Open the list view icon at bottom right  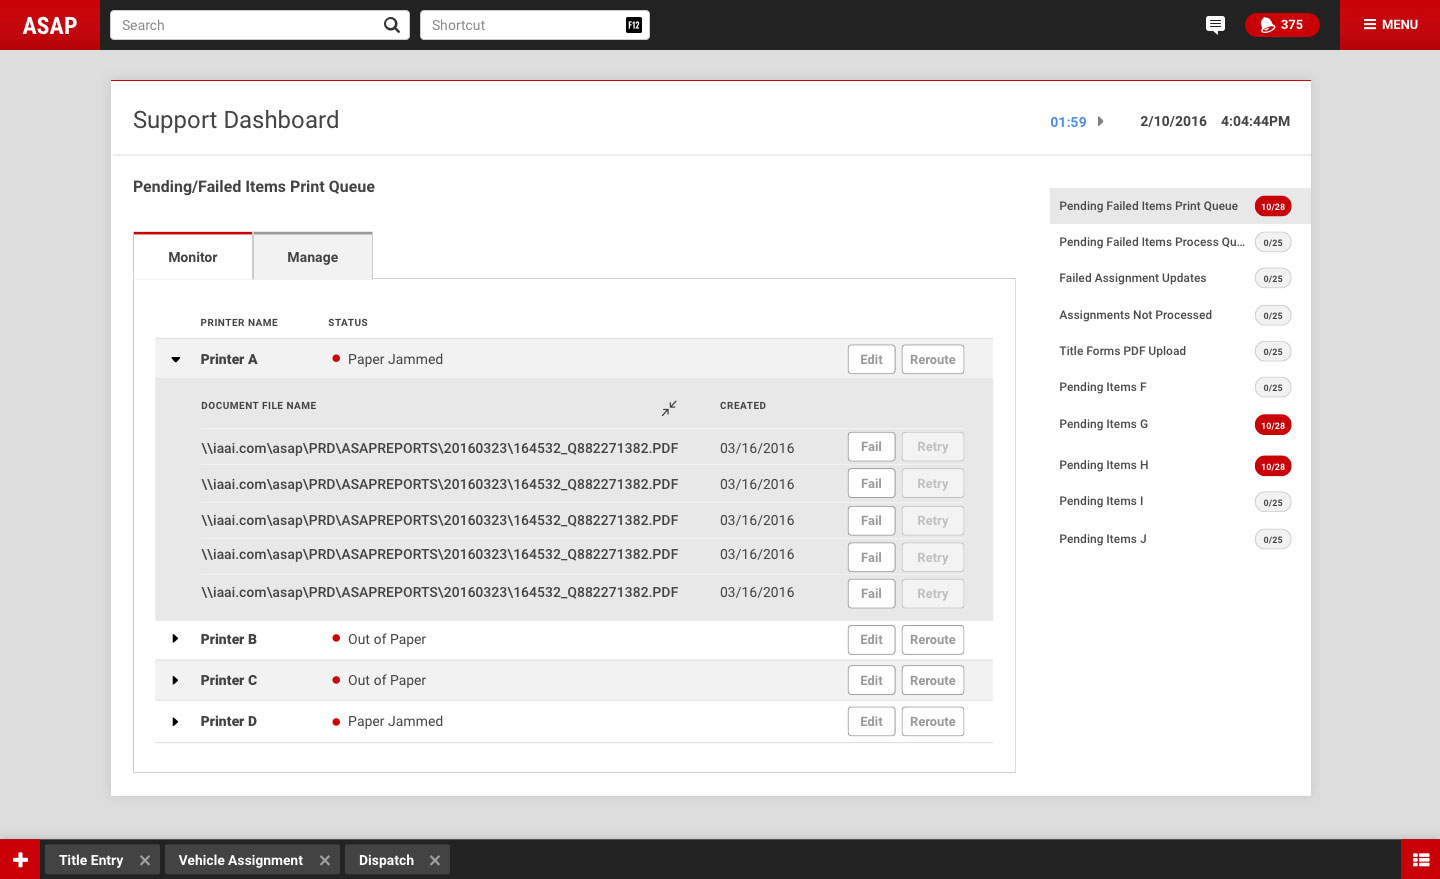pyautogui.click(x=1420, y=860)
